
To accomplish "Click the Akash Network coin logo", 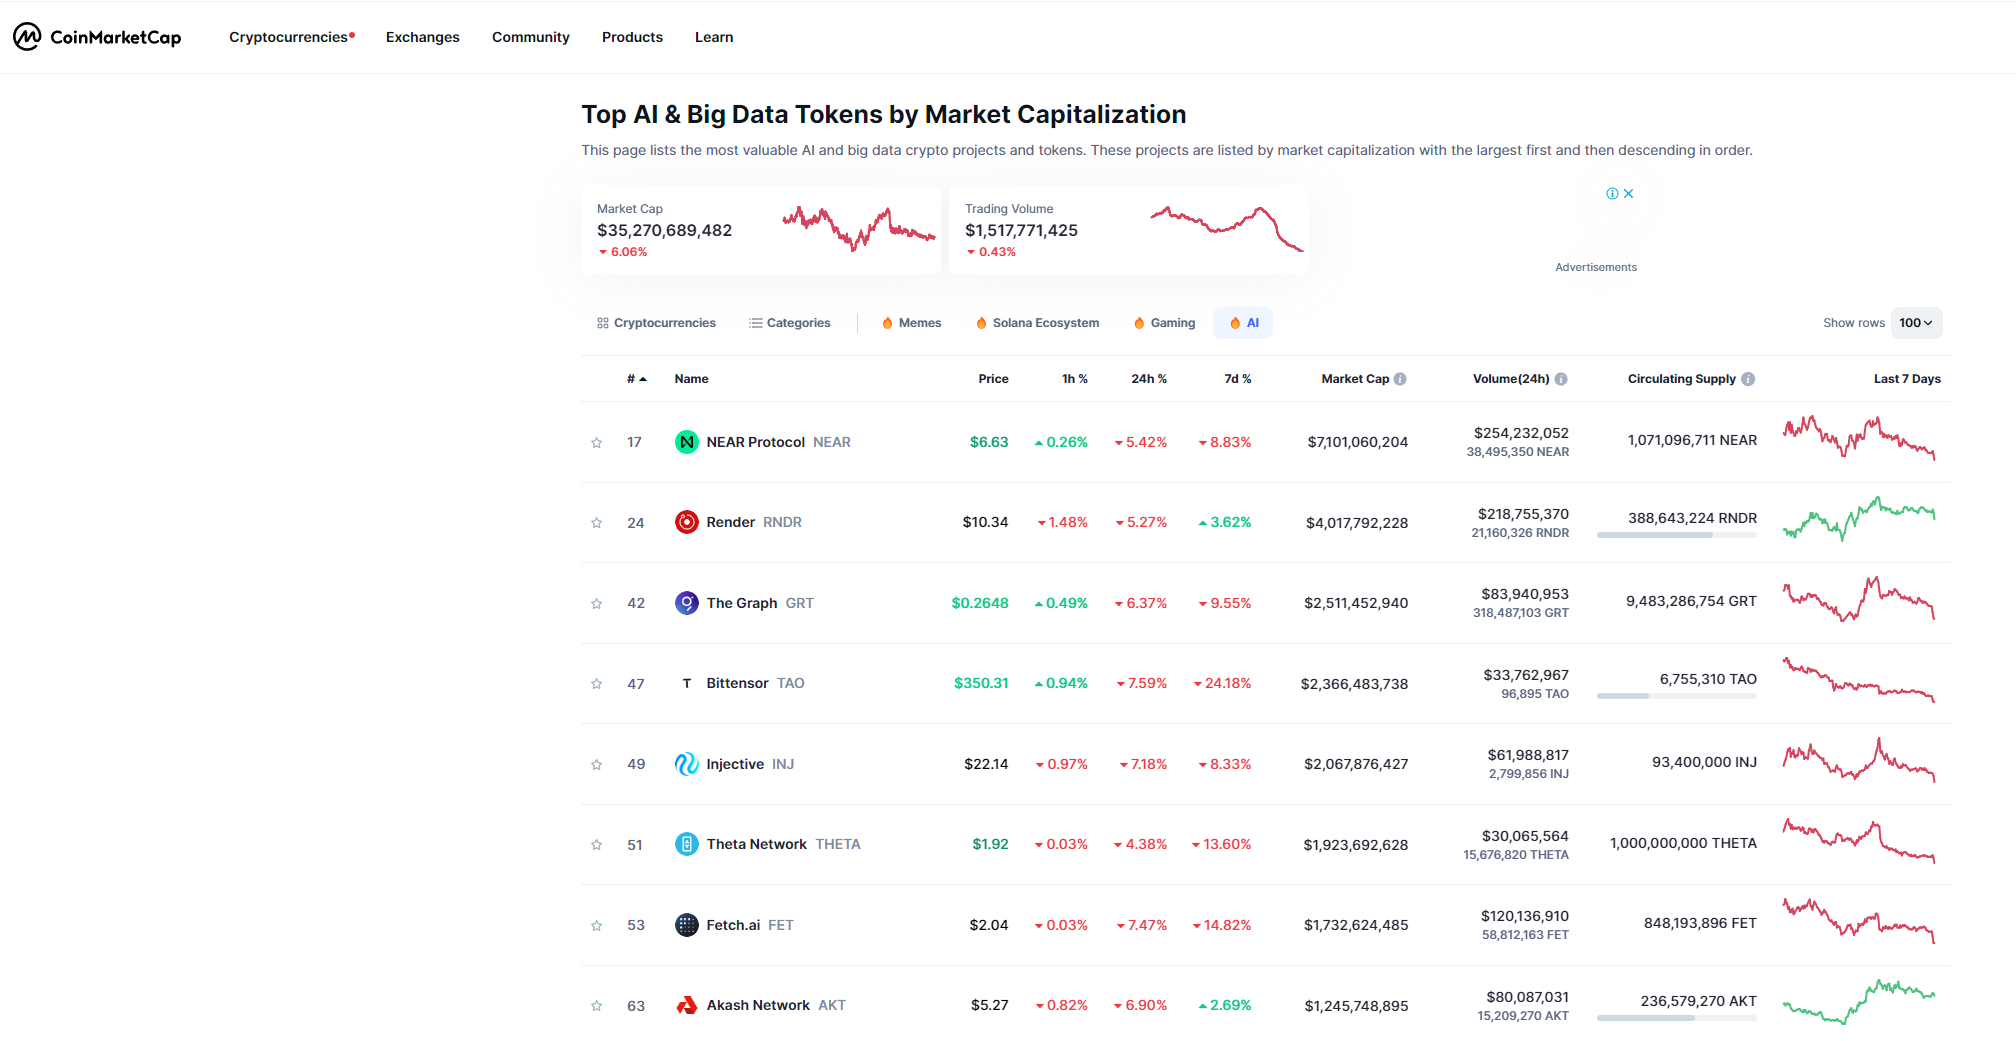I will (x=687, y=1005).
